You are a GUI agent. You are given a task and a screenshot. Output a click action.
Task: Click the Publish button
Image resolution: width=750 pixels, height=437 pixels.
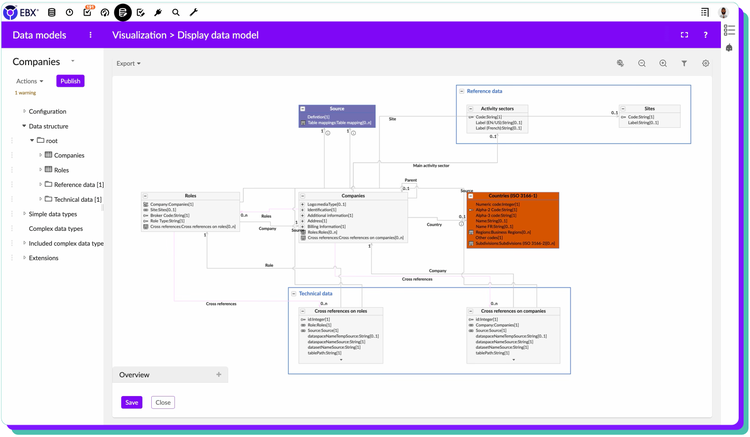[70, 81]
